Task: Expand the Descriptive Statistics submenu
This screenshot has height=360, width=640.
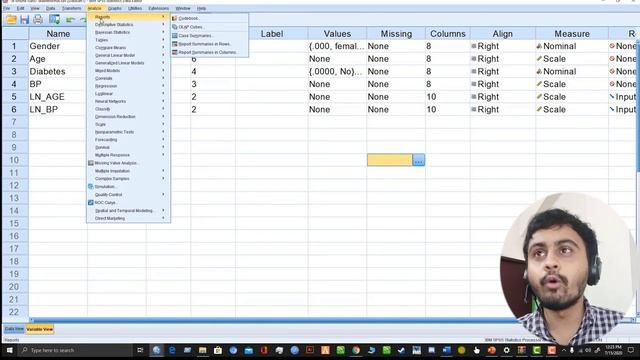Action: pos(128,24)
